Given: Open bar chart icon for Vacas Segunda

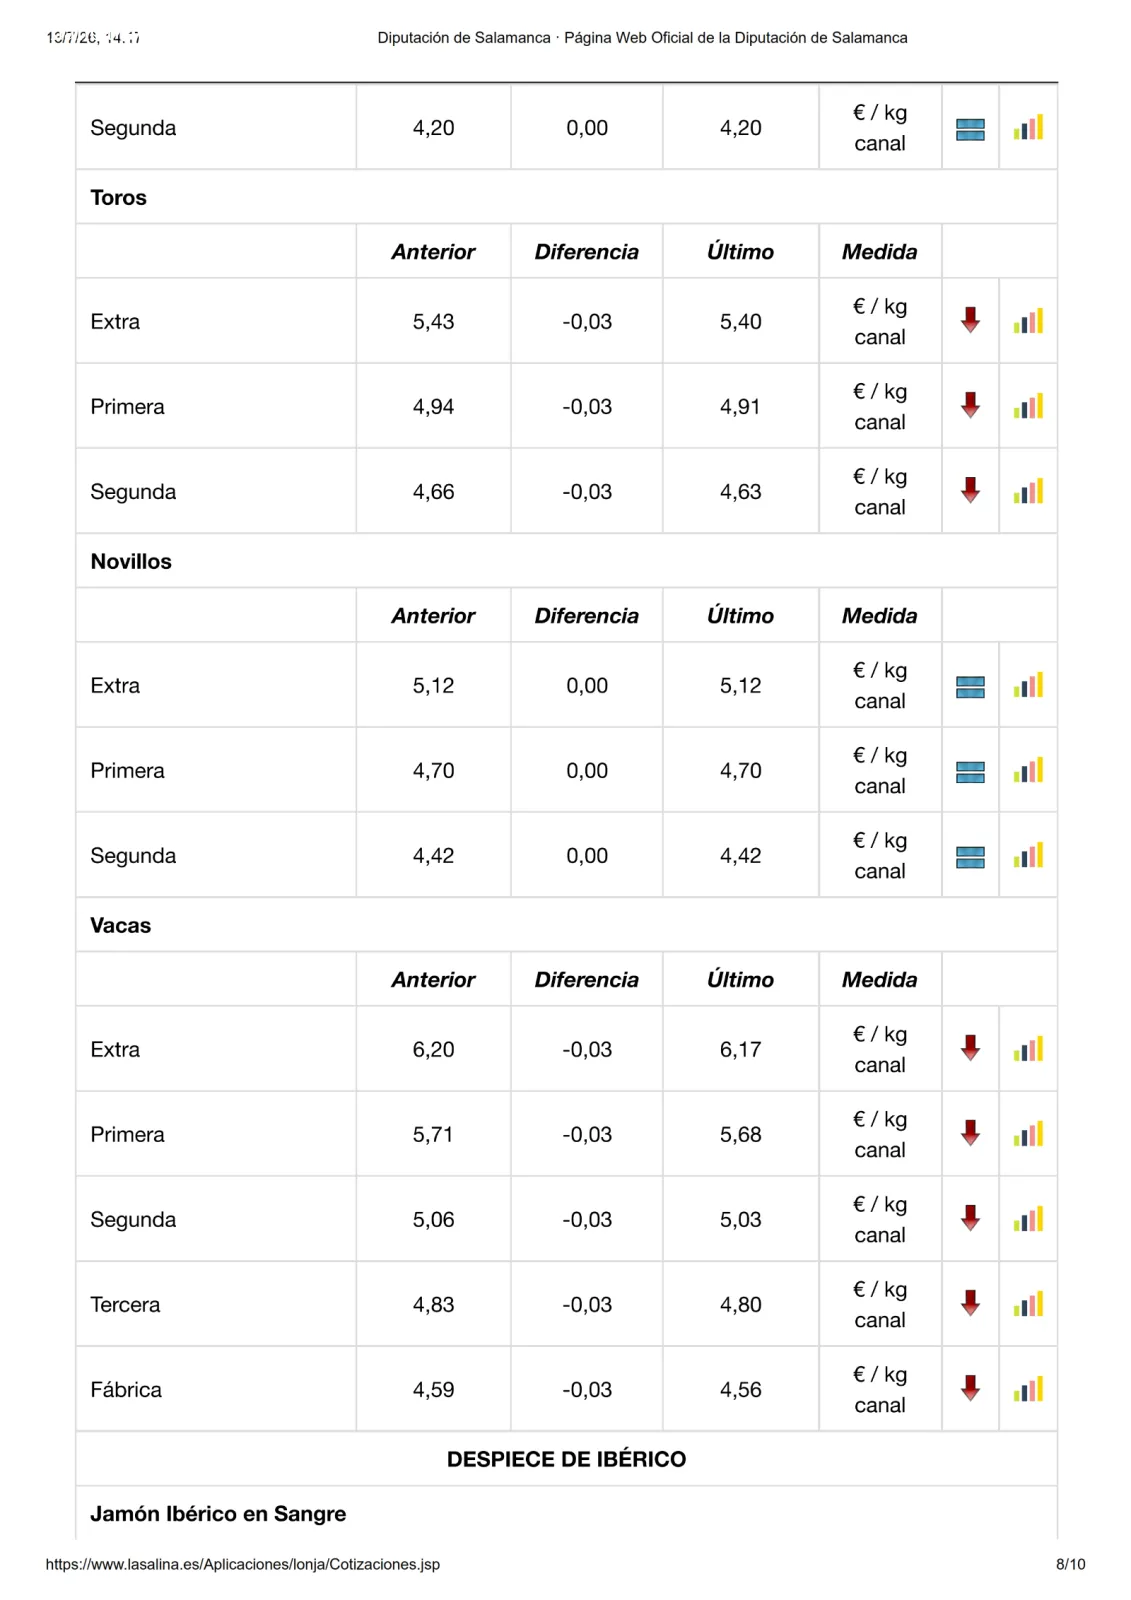Looking at the screenshot, I should tap(1028, 1219).
